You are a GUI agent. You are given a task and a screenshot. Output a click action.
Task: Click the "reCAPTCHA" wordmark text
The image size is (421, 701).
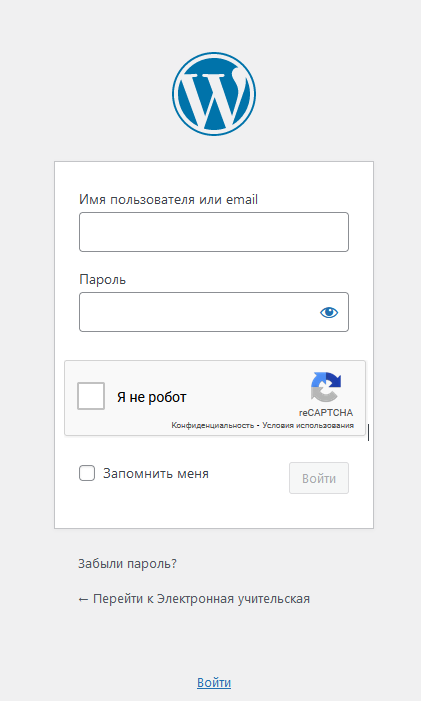(x=326, y=413)
